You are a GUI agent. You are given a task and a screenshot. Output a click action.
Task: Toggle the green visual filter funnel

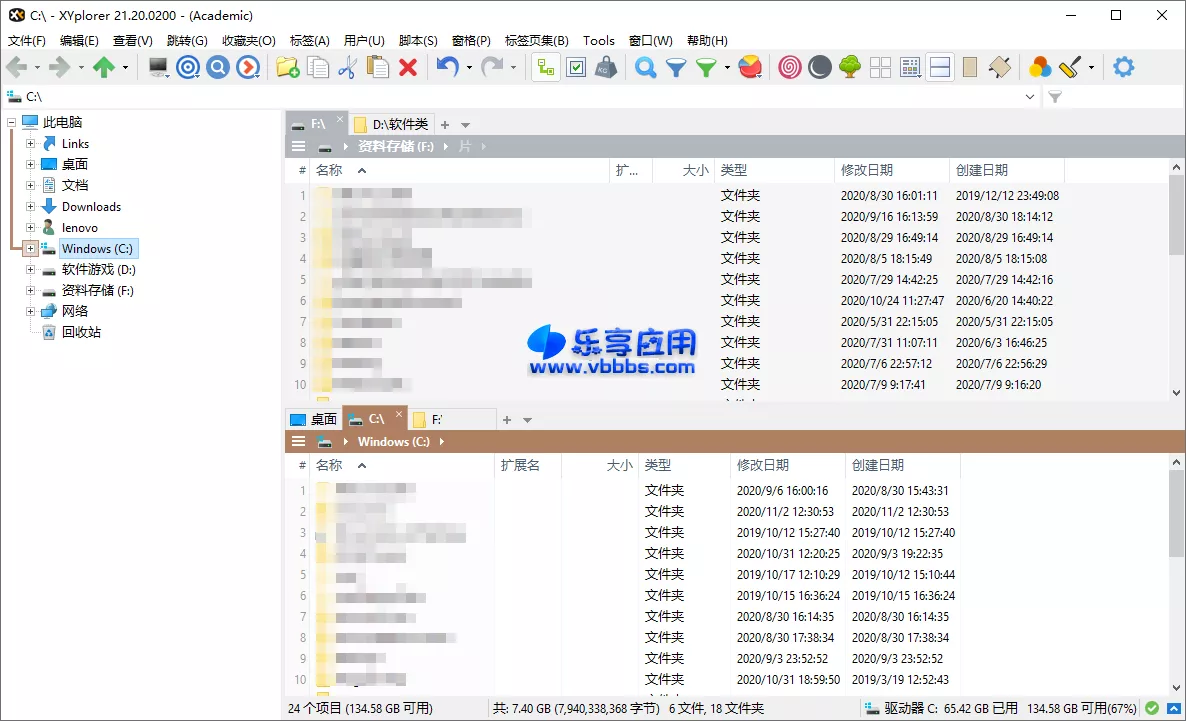[705, 67]
